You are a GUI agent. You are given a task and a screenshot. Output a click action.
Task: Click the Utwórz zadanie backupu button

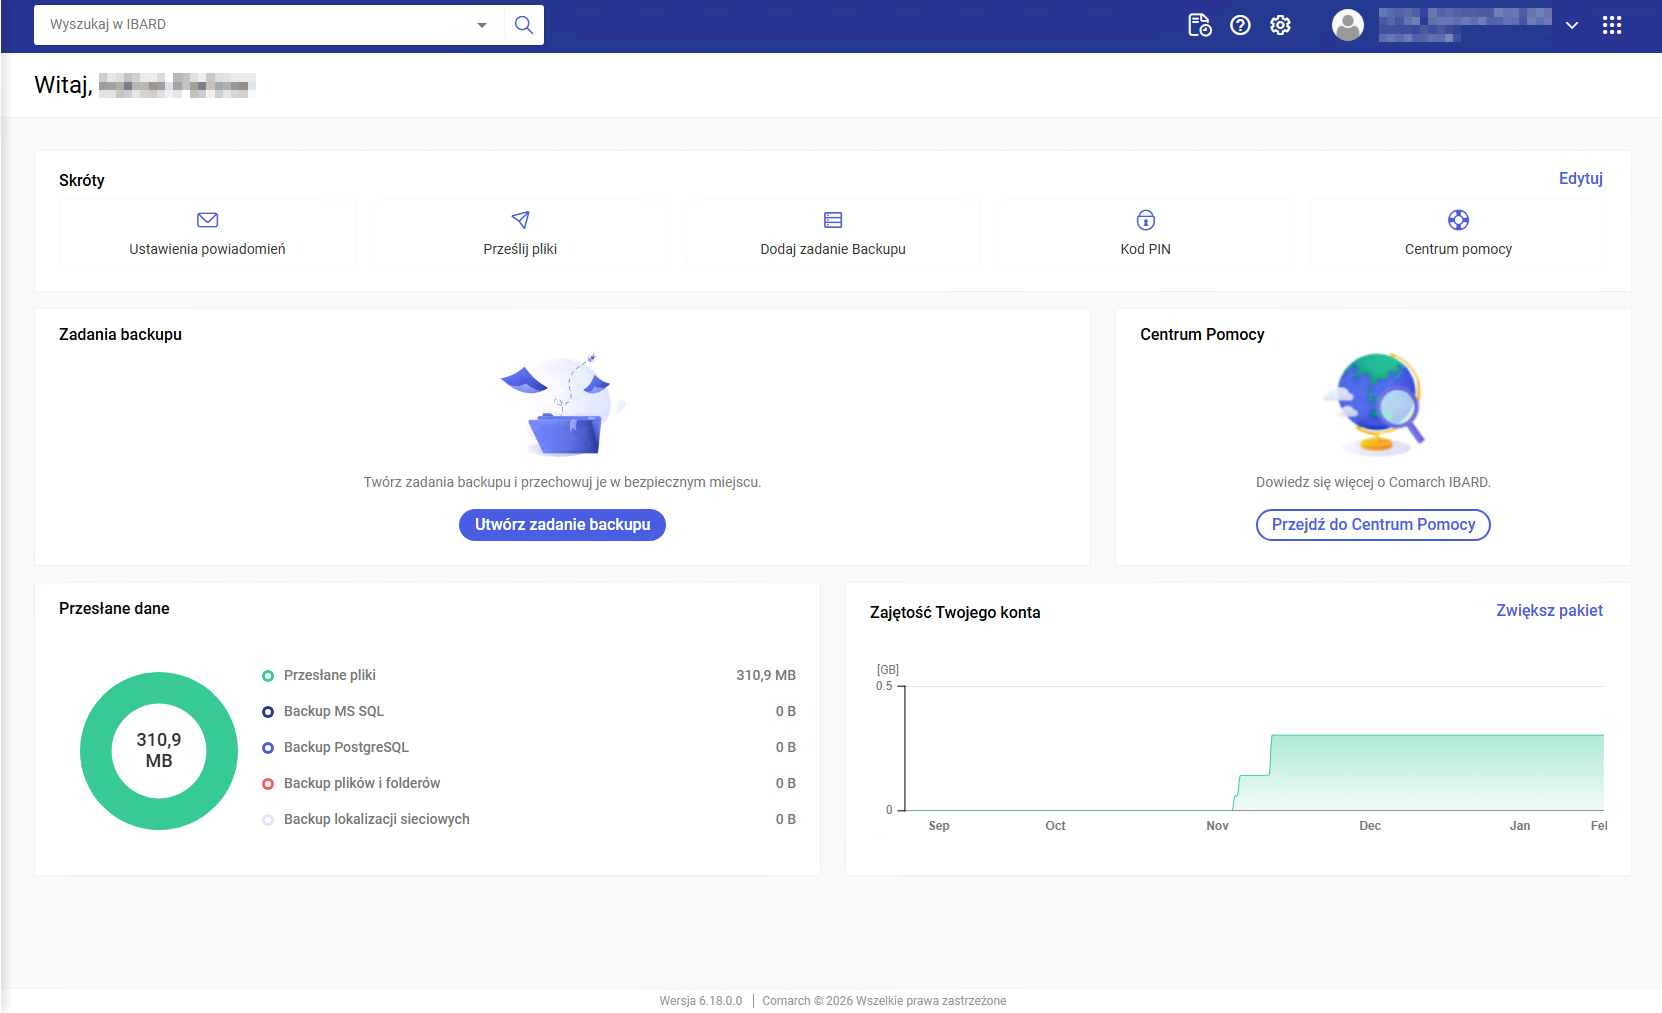pos(562,525)
